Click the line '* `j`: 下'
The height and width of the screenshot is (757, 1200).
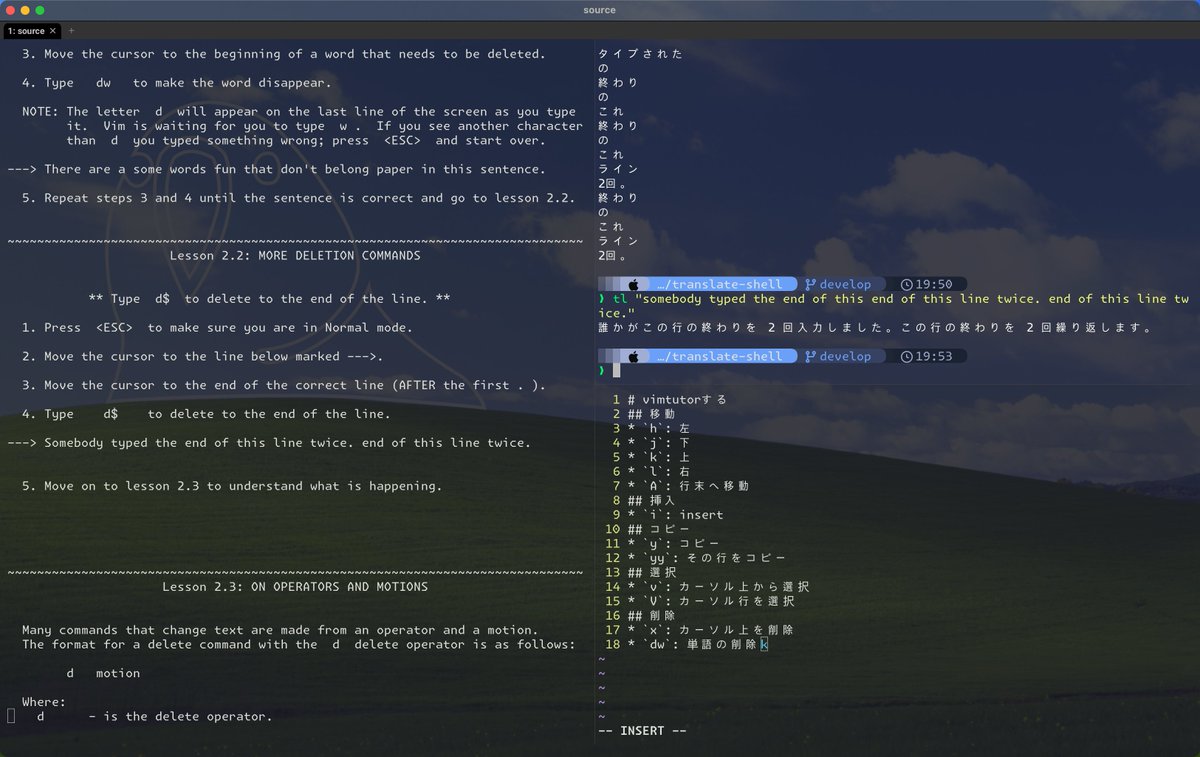tap(659, 443)
